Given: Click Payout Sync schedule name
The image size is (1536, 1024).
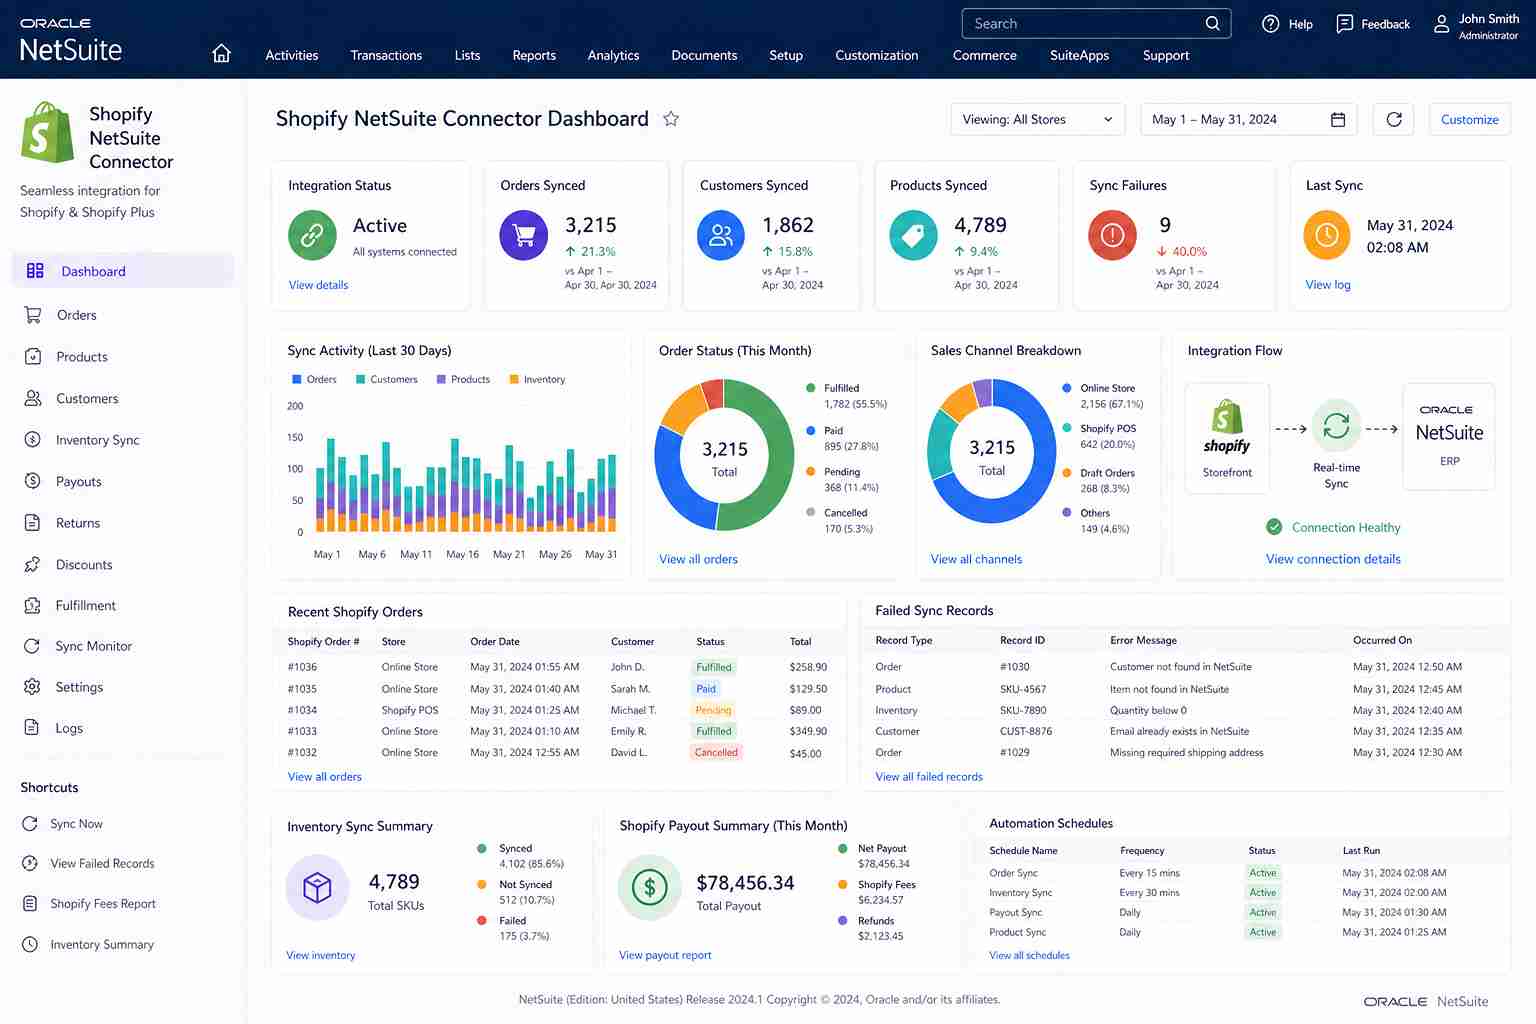Looking at the screenshot, I should tap(1015, 912).
